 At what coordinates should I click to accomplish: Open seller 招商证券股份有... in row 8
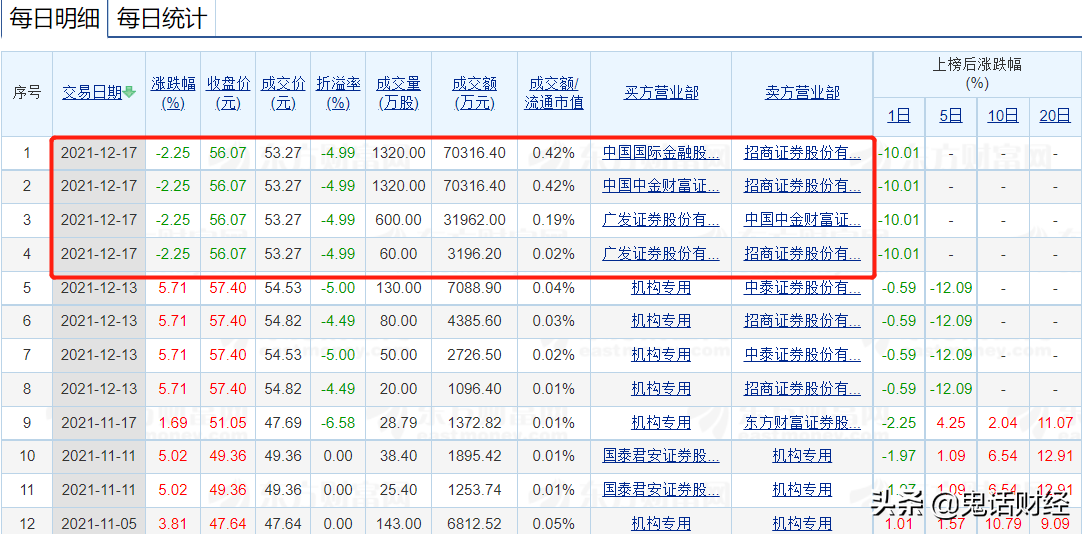pyautogui.click(x=802, y=389)
